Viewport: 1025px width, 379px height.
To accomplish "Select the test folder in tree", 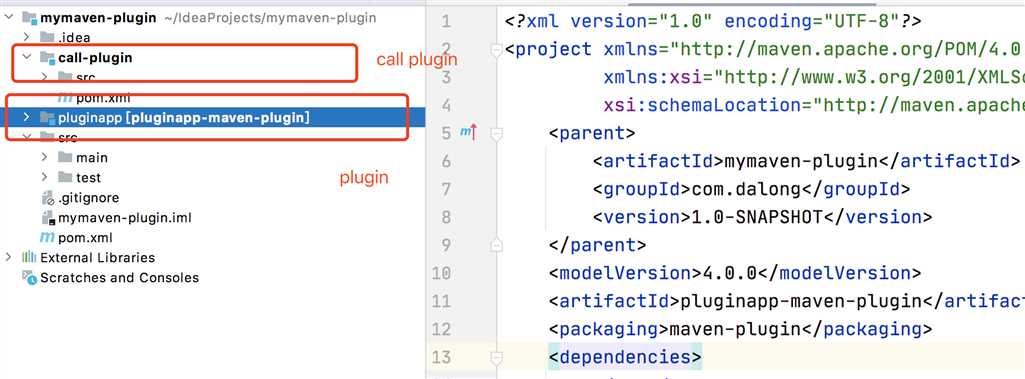I will click(x=88, y=178).
